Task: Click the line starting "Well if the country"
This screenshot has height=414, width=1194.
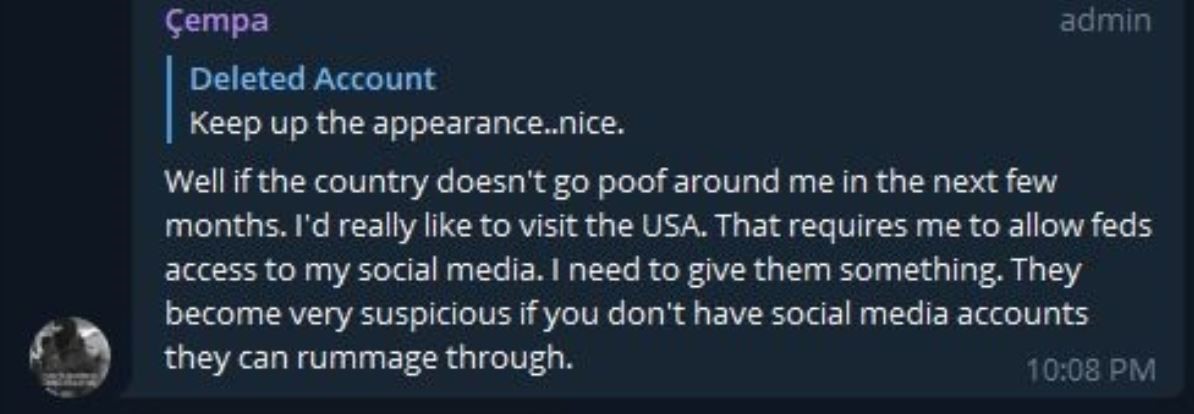Action: coord(610,183)
